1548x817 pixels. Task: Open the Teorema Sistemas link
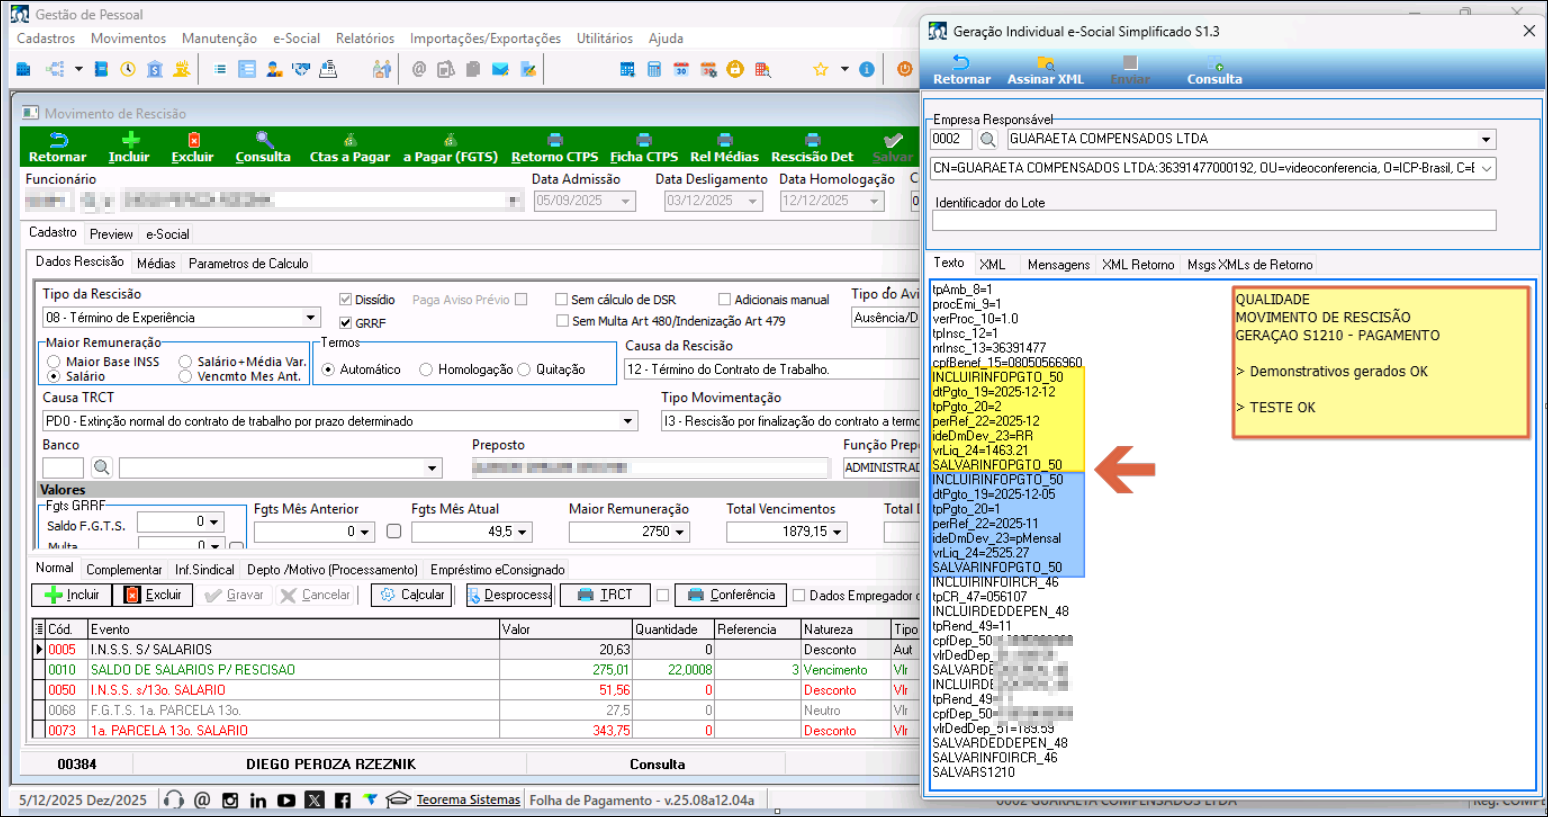468,800
